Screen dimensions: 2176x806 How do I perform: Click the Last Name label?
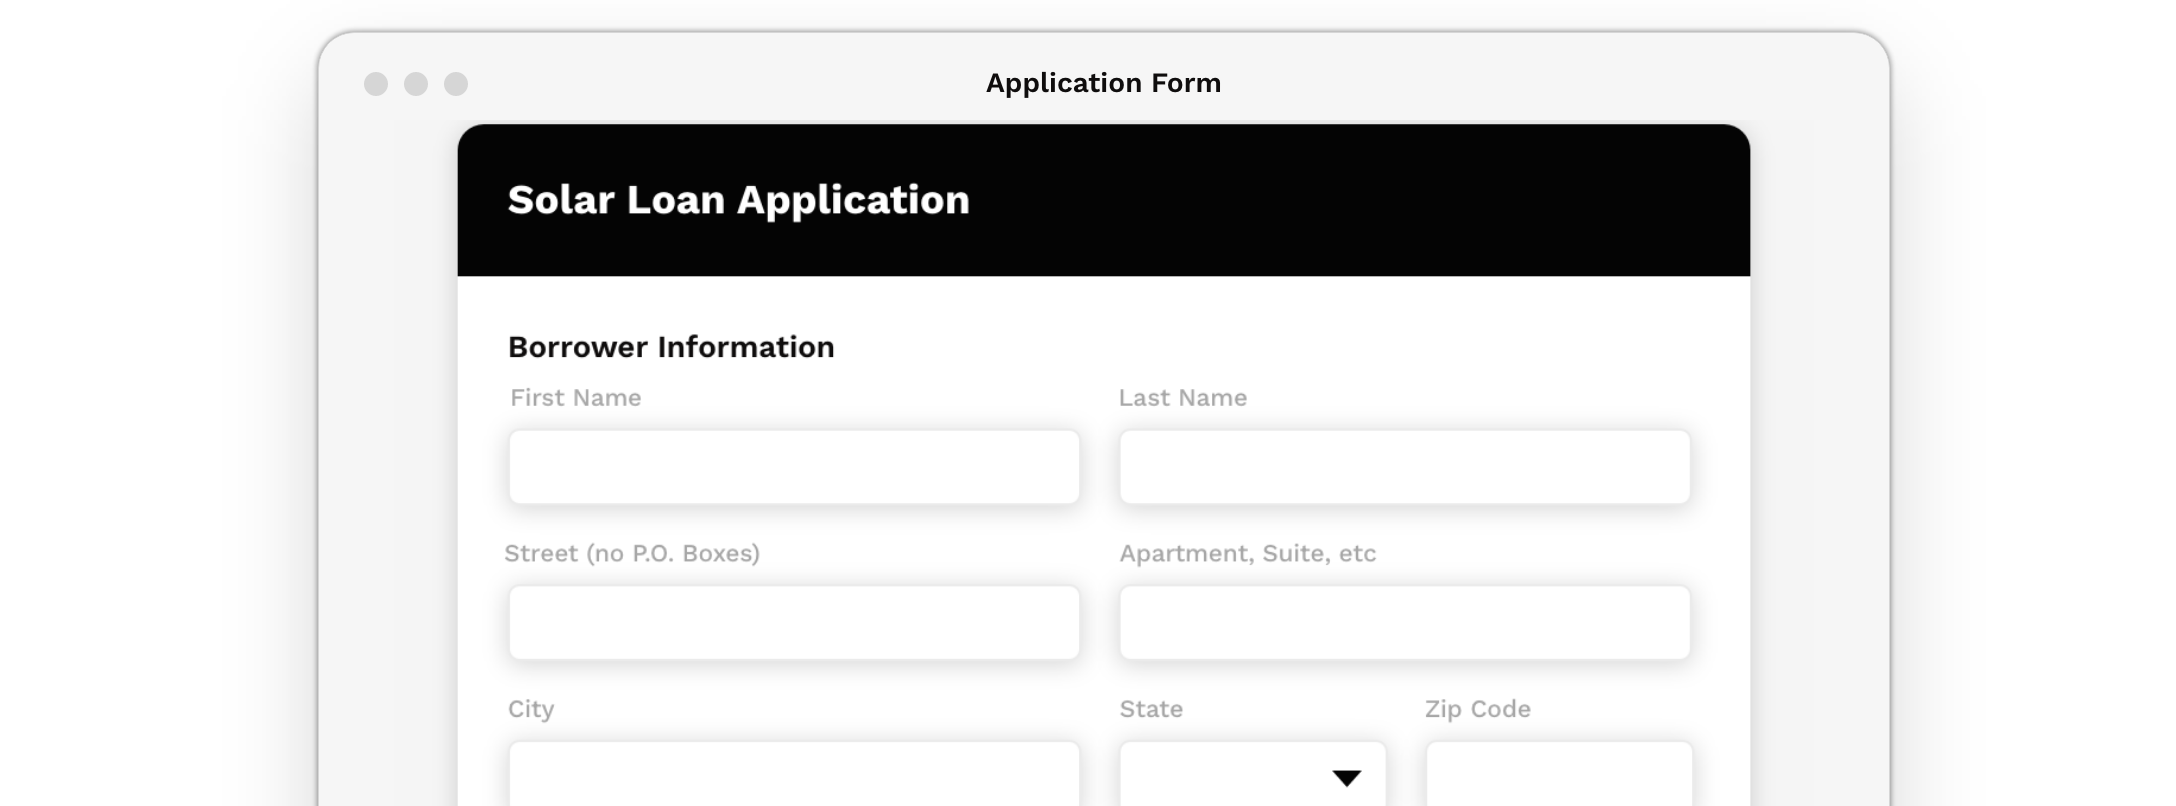tap(1183, 397)
